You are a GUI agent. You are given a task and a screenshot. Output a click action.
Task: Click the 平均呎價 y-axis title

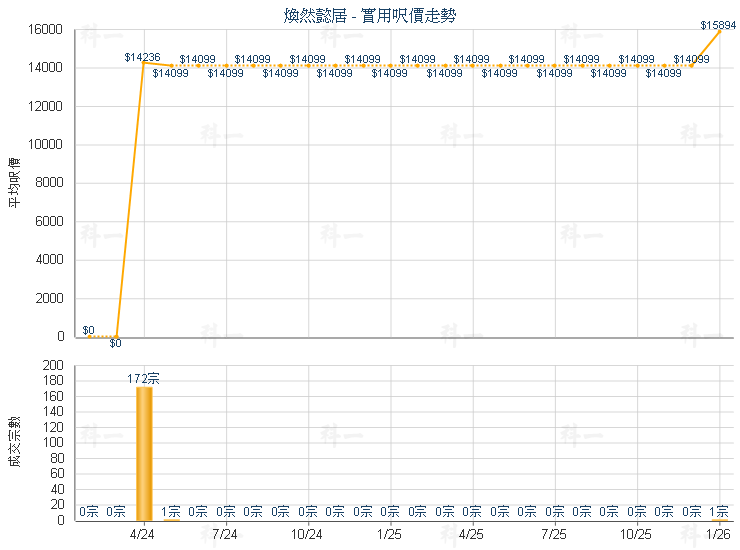14,183
